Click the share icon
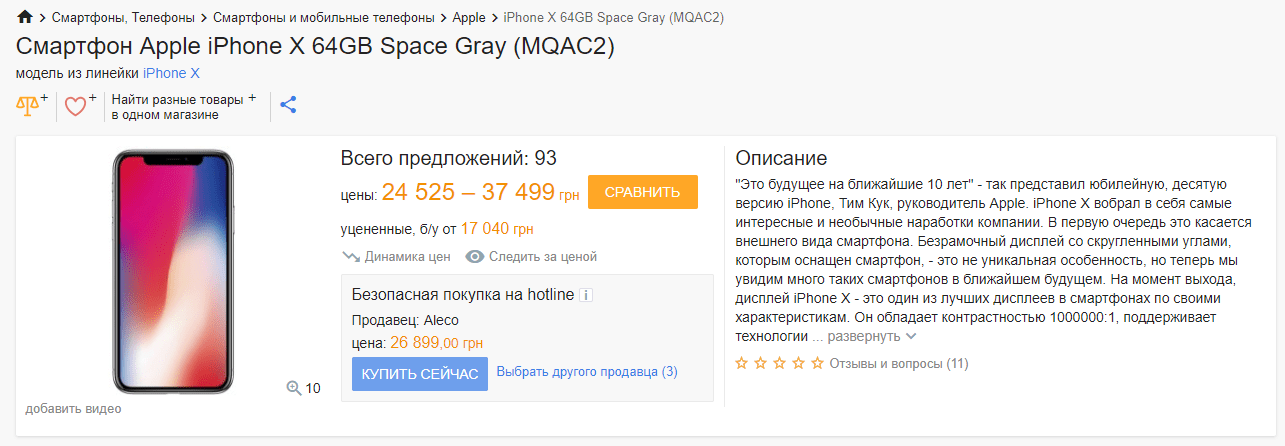Viewport: 1285px width, 446px height. point(288,105)
